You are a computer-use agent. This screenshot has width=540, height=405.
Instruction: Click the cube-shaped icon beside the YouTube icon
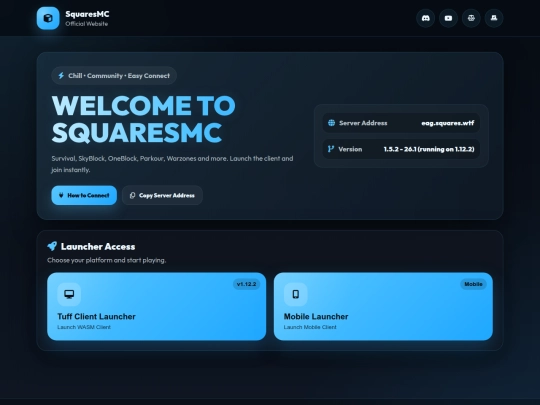[471, 18]
